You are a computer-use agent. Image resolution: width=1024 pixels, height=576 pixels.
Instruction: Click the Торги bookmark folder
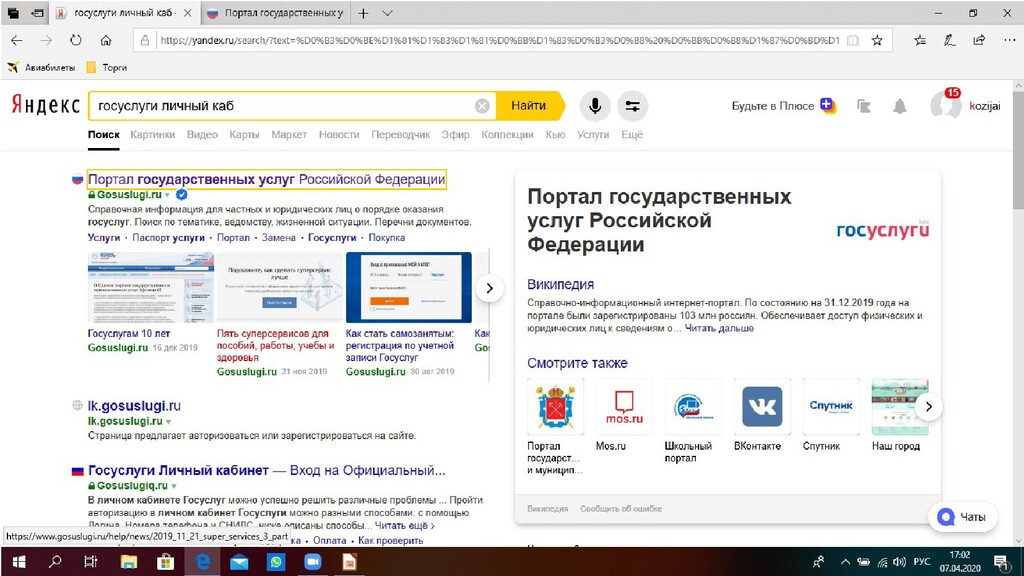coord(107,67)
